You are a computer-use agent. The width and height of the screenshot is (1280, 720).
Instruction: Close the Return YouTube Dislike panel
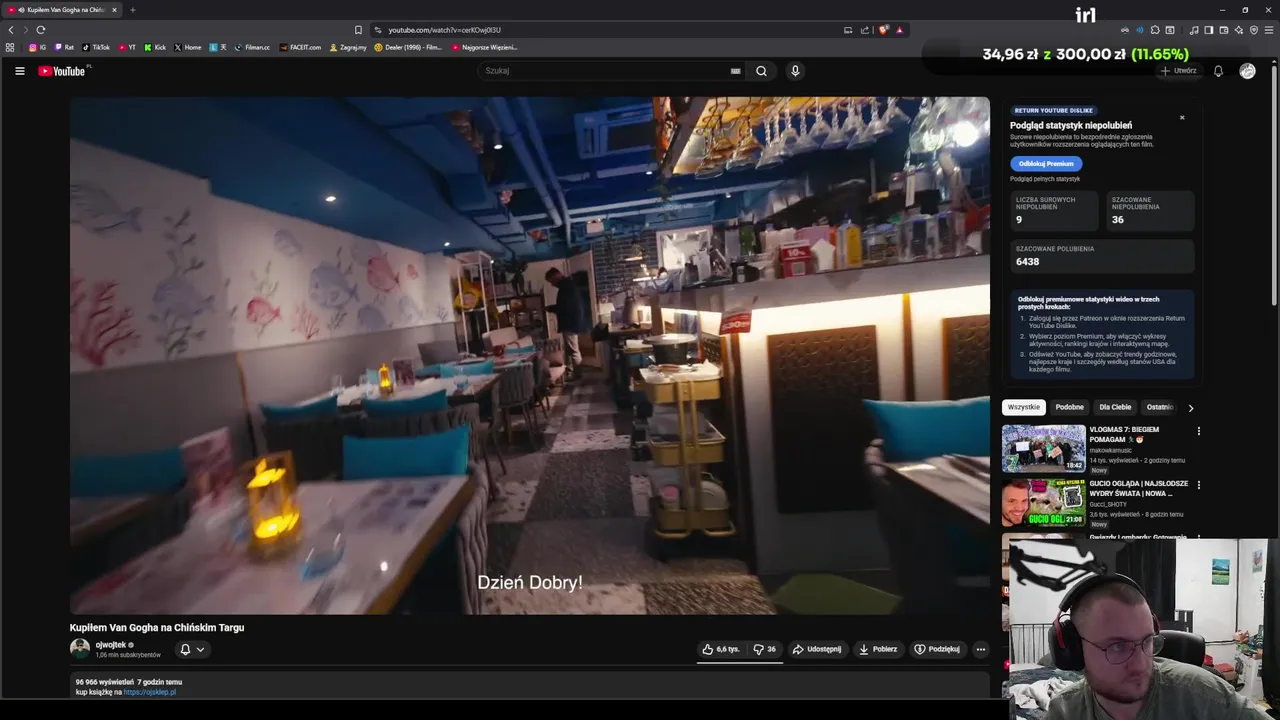click(x=1182, y=118)
